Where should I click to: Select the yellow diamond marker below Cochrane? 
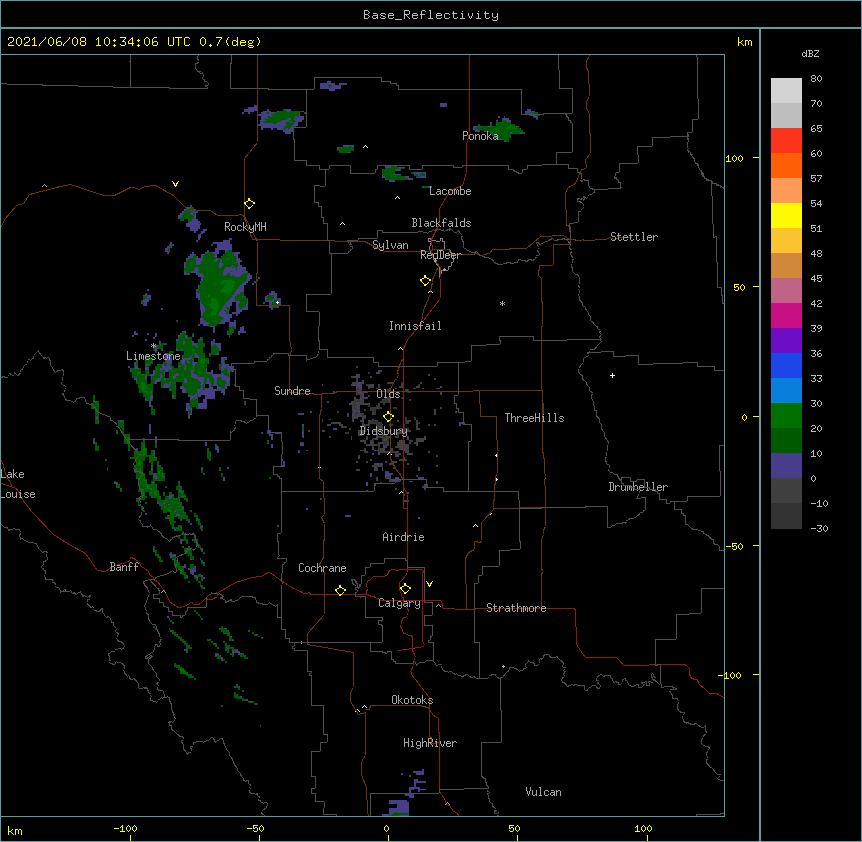click(340, 590)
